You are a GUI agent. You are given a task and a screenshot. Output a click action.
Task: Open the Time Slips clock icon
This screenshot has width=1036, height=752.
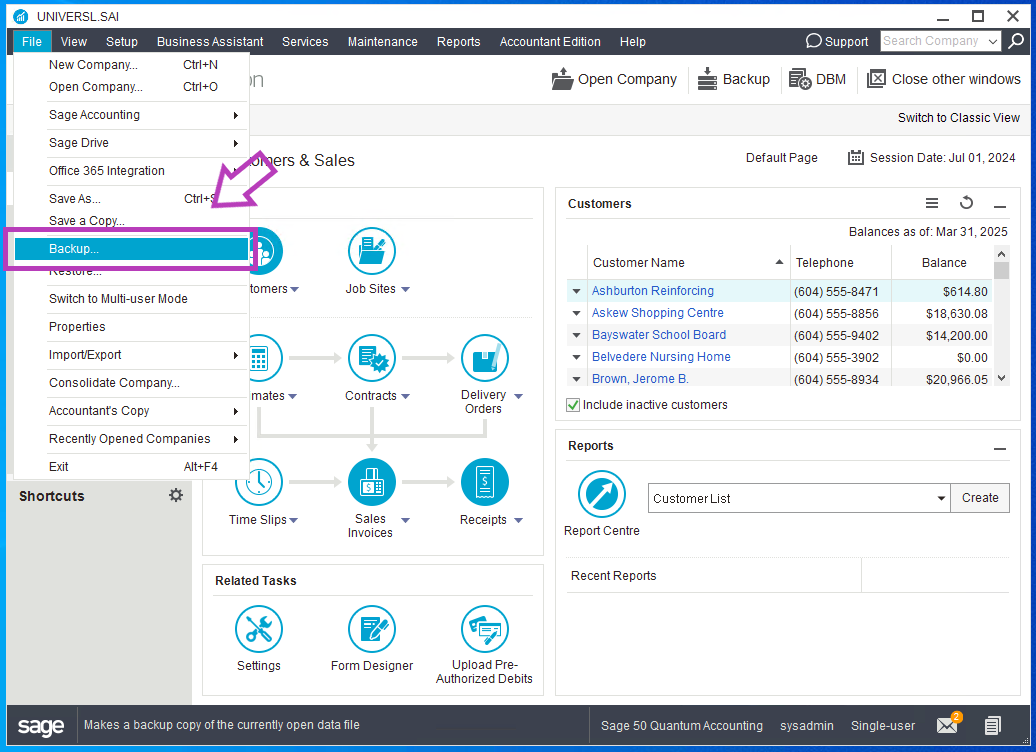pos(259,482)
